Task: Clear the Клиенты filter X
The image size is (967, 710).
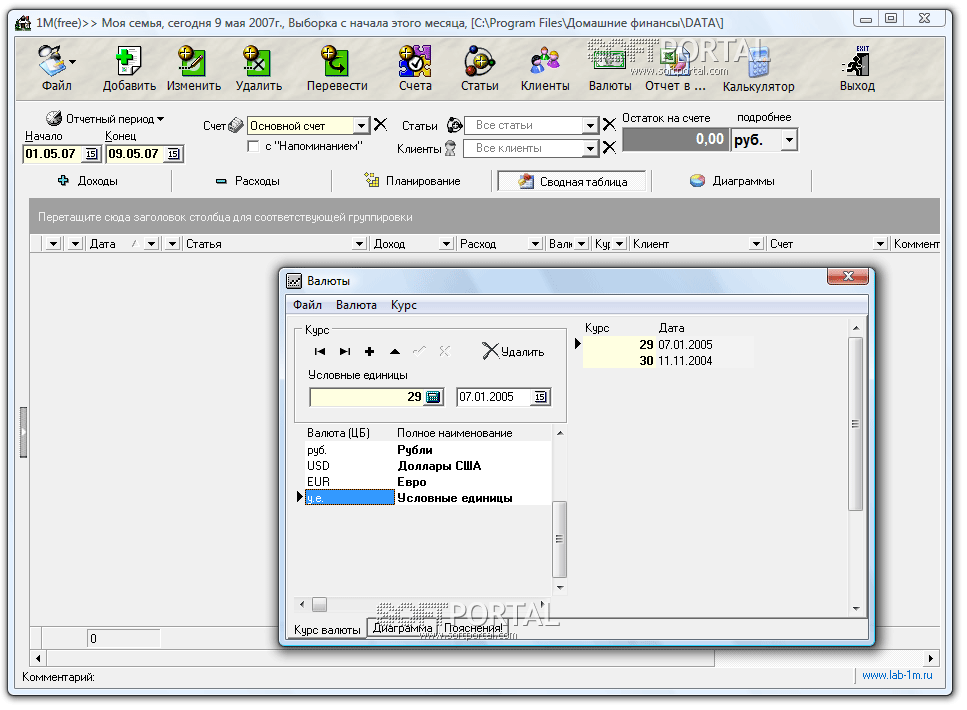Action: tap(609, 147)
